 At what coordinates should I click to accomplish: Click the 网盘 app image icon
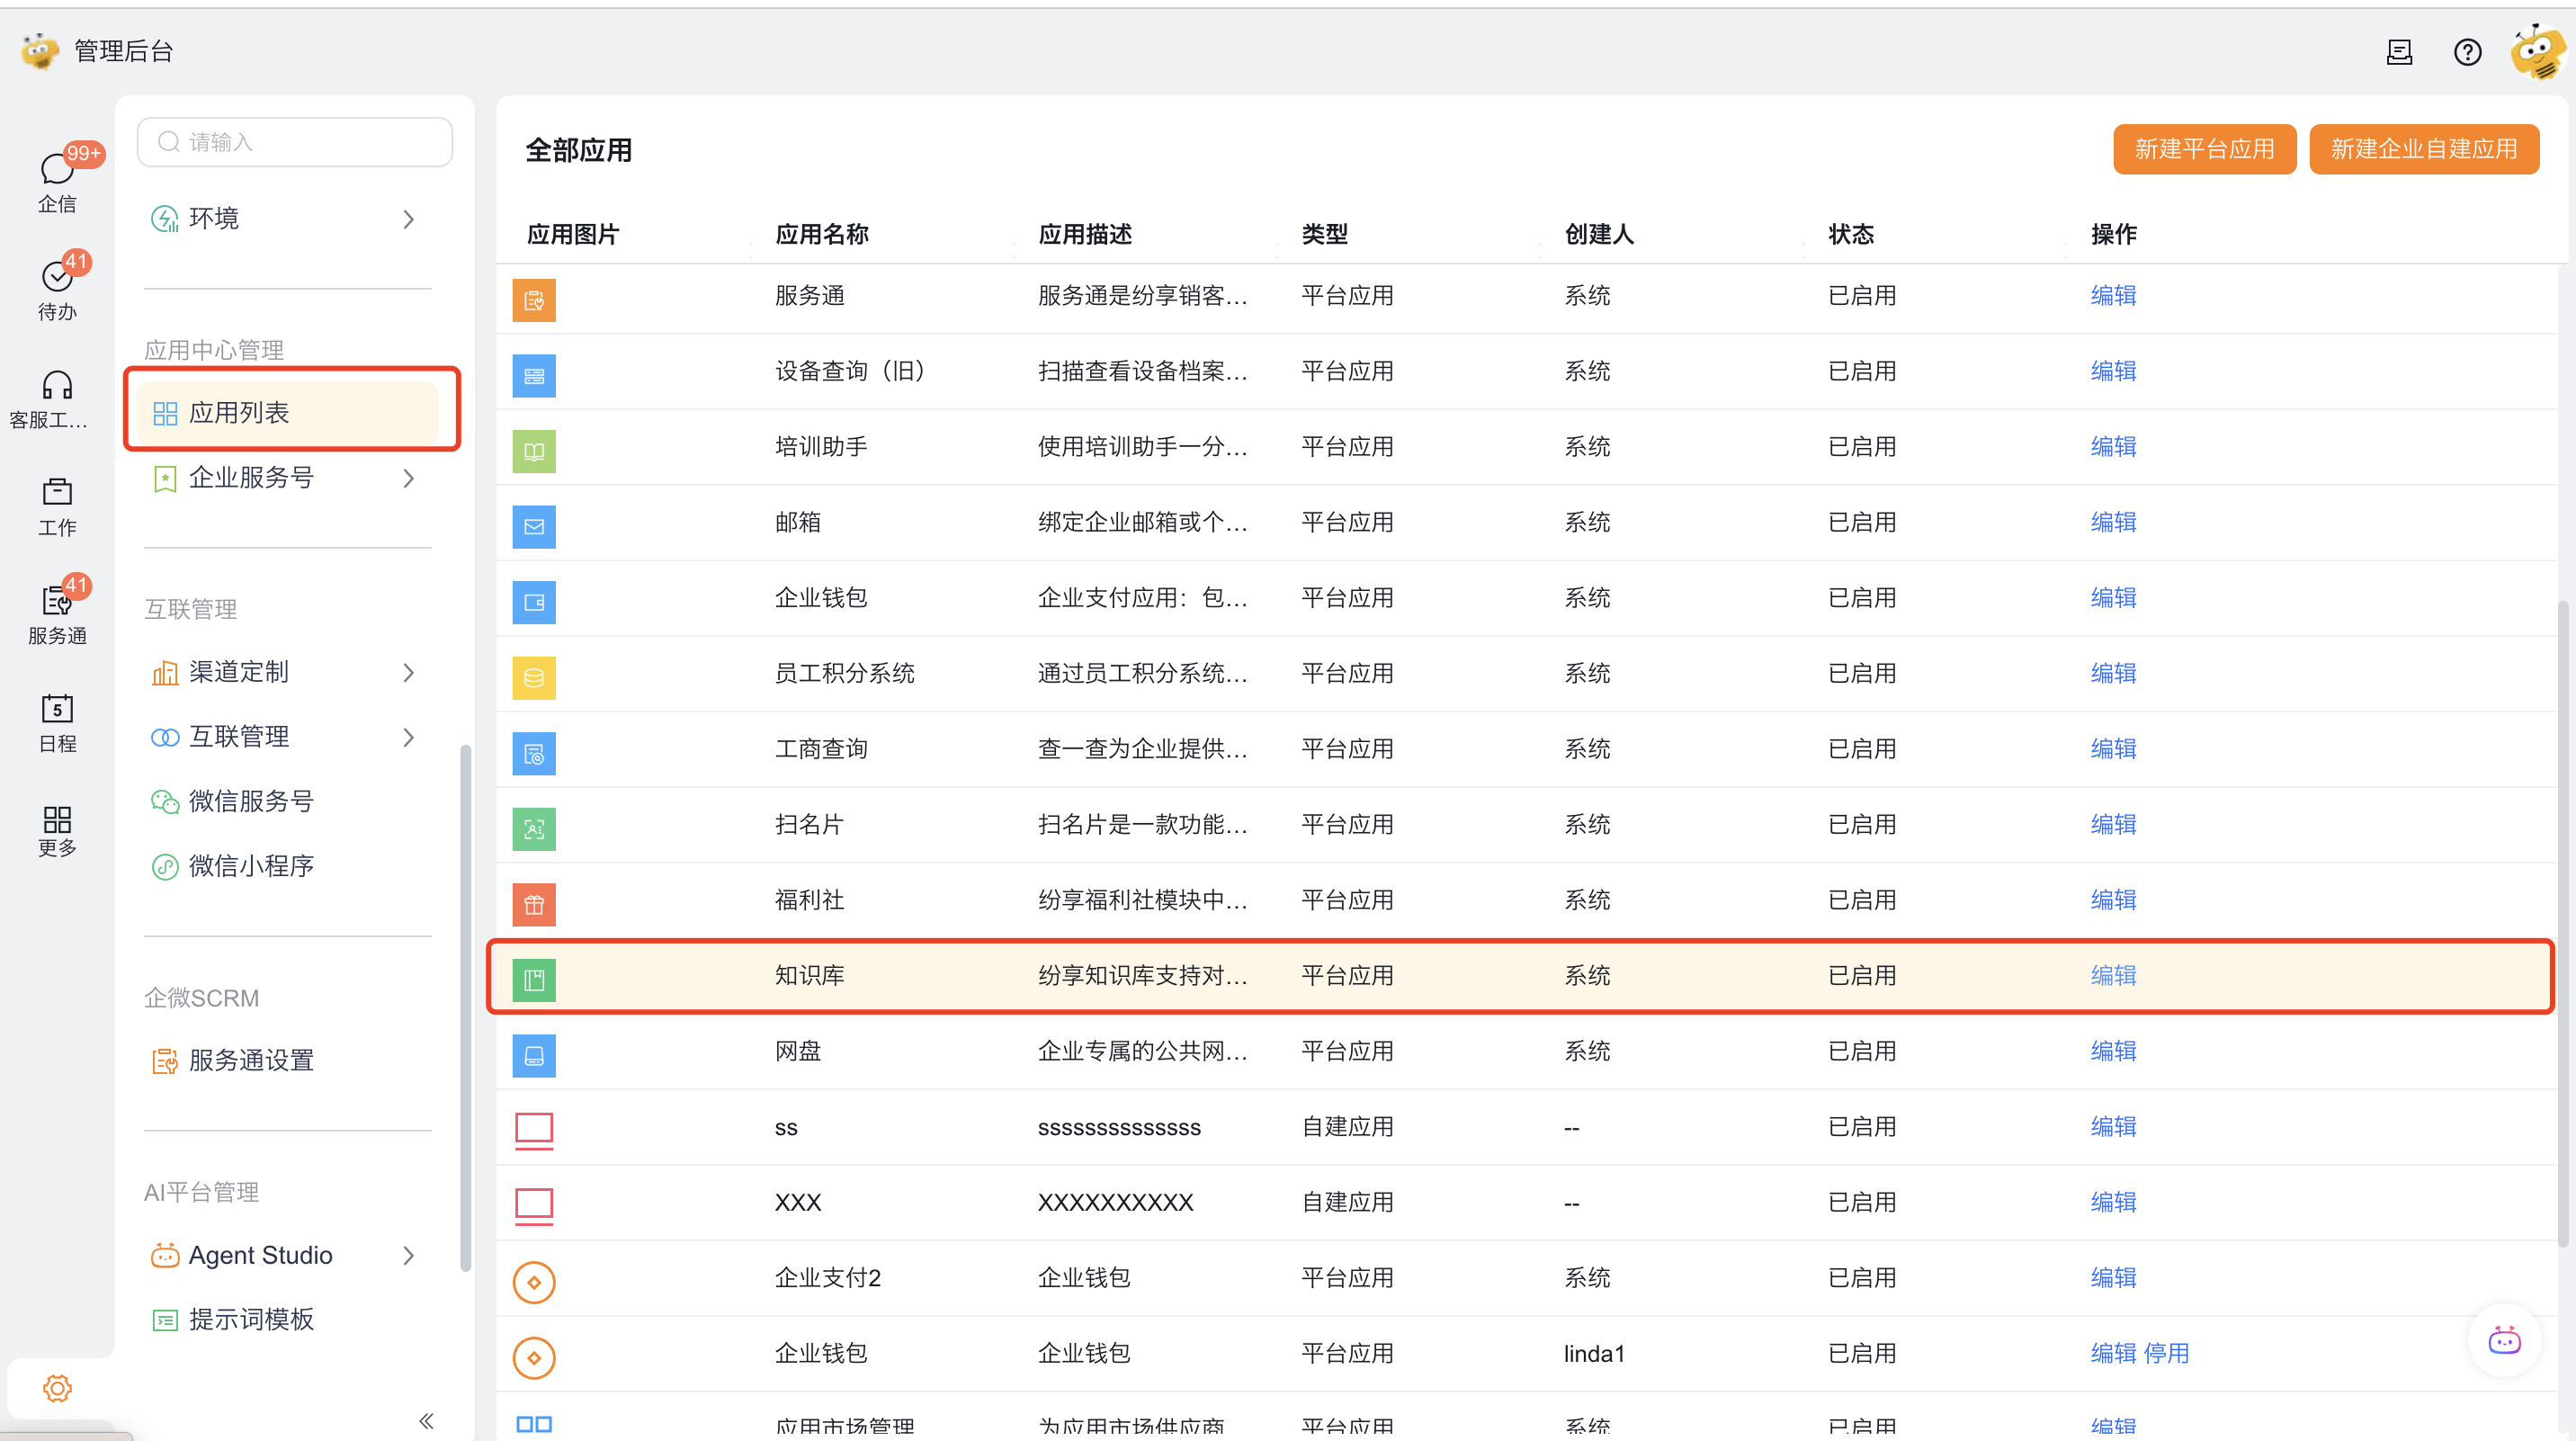coord(534,1055)
